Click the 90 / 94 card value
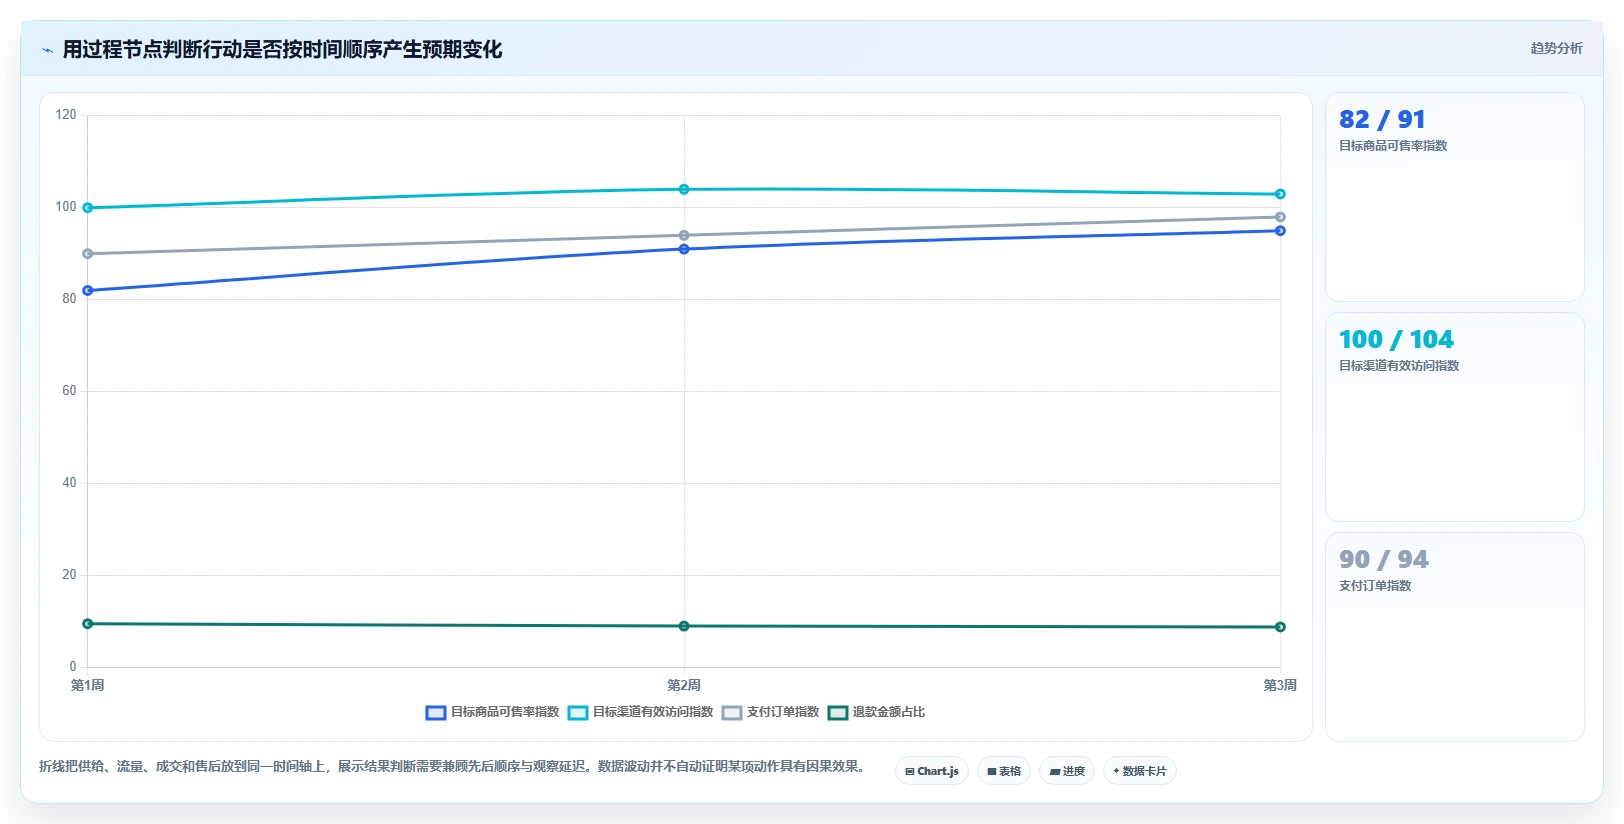 pyautogui.click(x=1384, y=560)
